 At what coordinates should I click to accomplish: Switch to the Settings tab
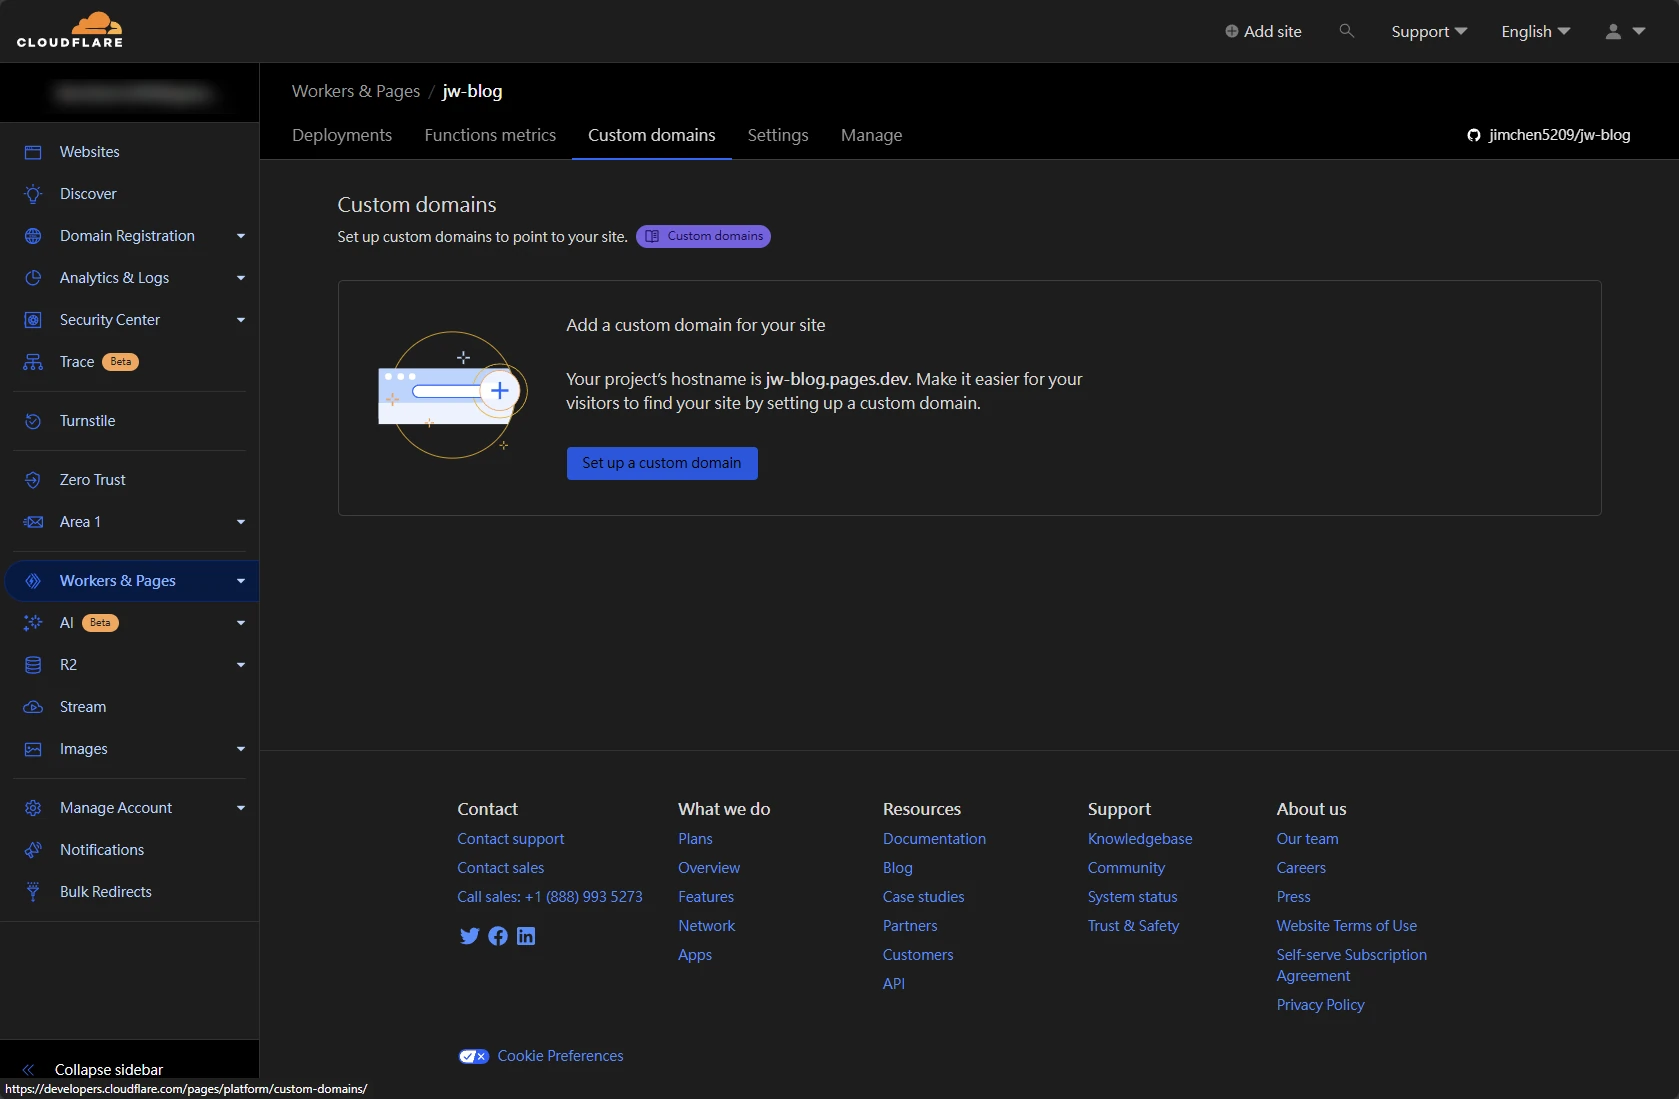[x=777, y=135]
